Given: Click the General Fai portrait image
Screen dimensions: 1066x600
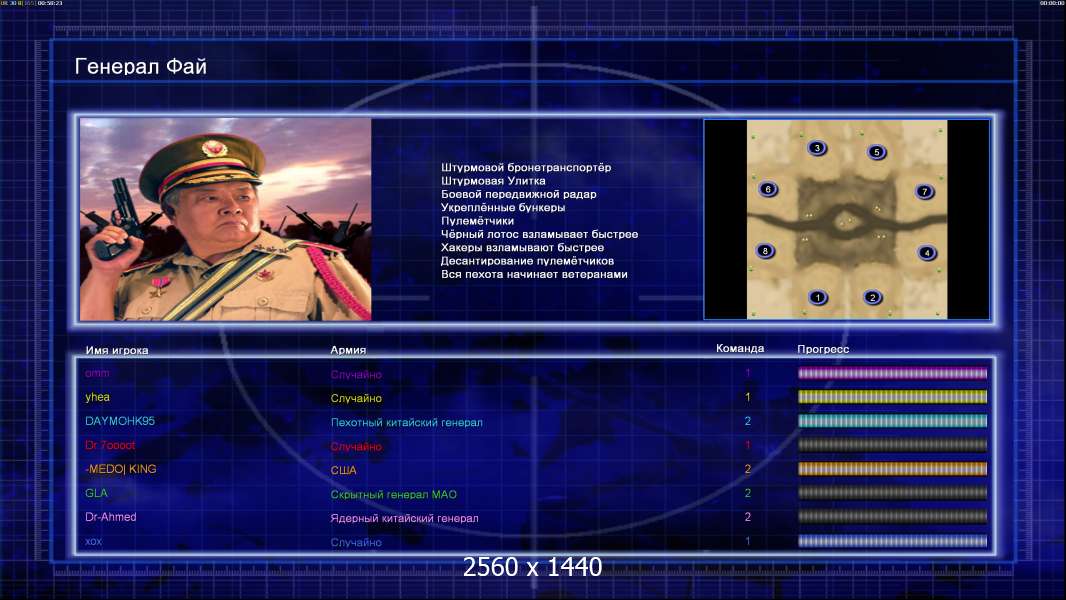Looking at the screenshot, I should 226,219.
